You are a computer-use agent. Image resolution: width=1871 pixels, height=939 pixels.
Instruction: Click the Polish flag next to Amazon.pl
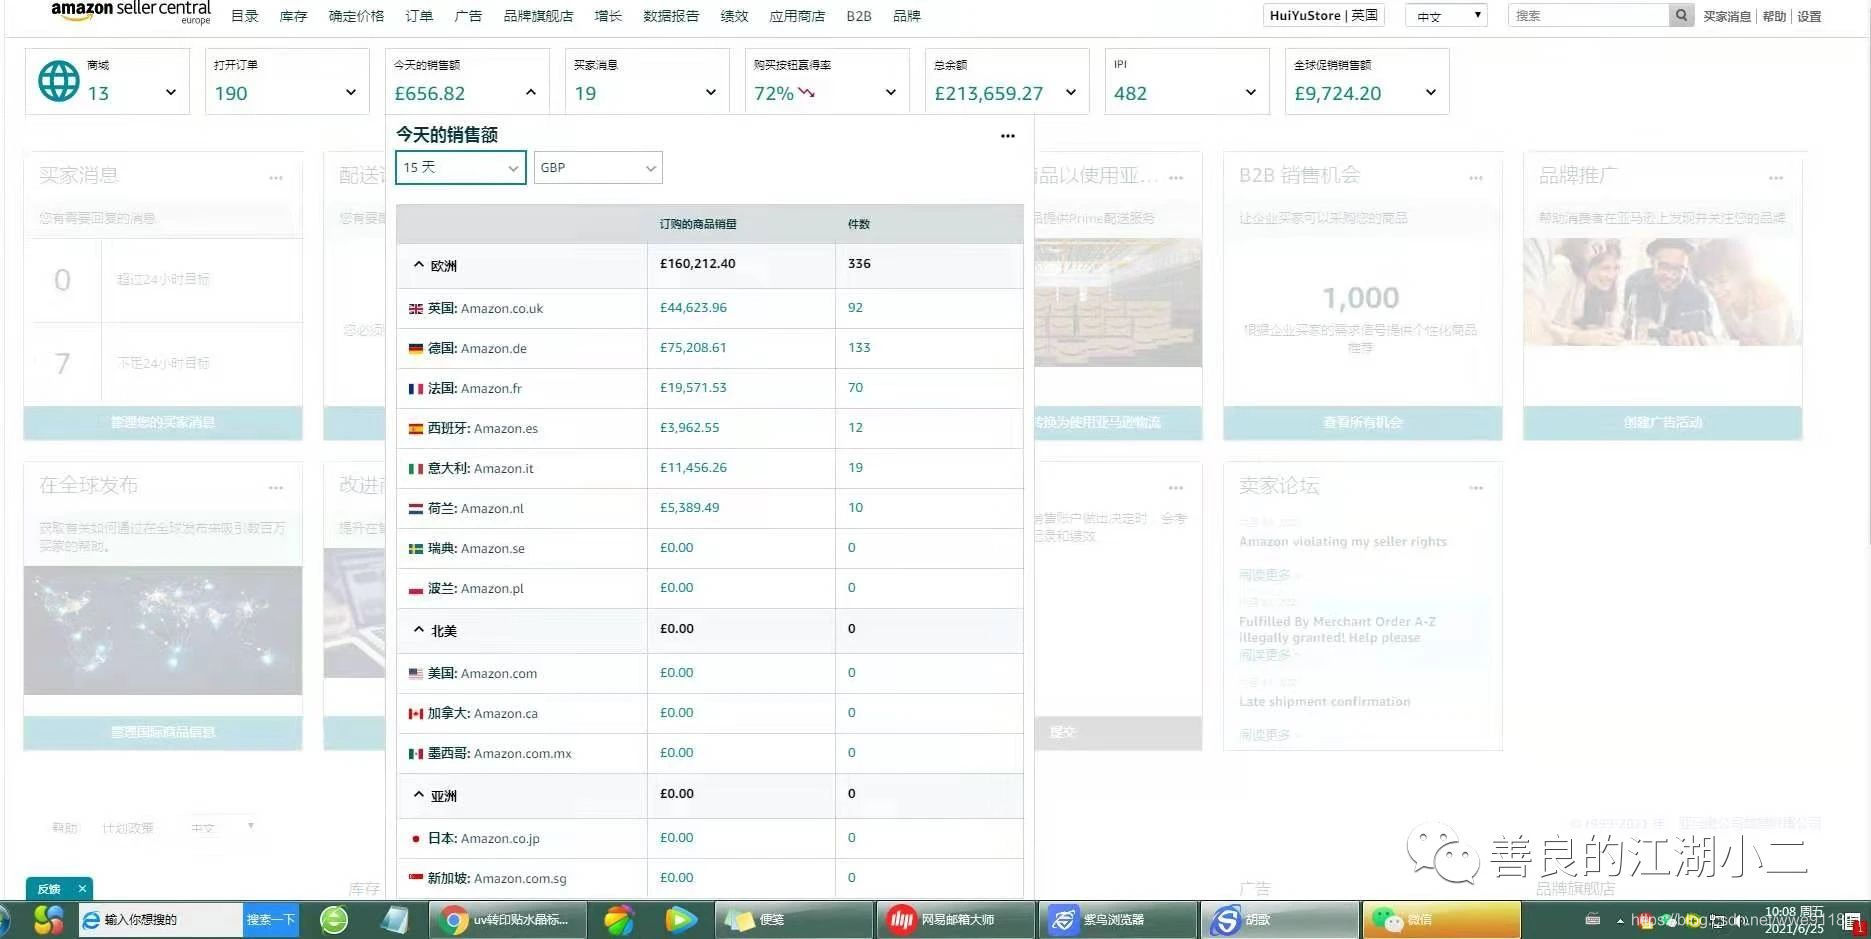416,589
